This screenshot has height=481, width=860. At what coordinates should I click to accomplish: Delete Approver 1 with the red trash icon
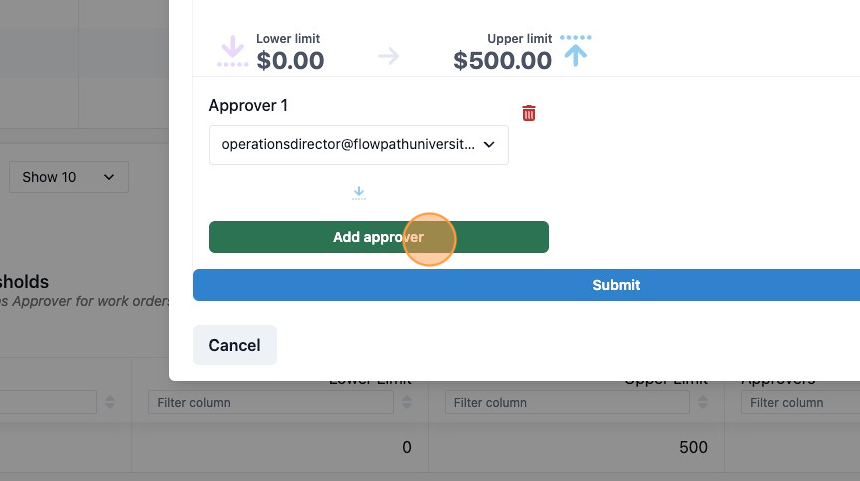[529, 113]
